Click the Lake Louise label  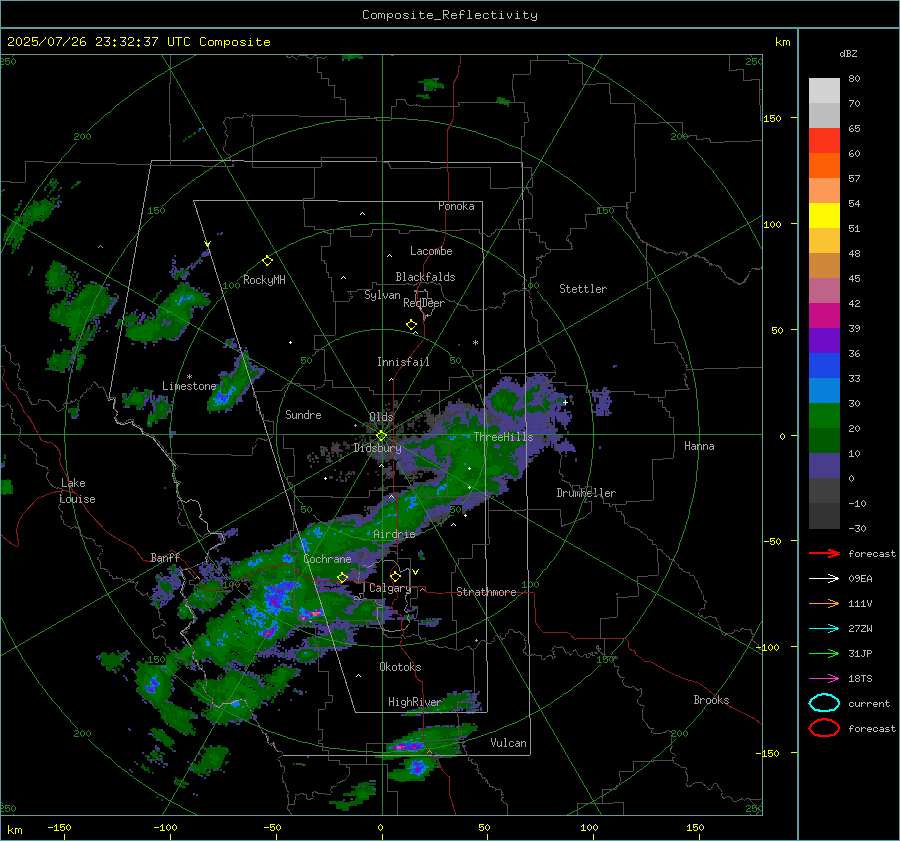coord(77,491)
